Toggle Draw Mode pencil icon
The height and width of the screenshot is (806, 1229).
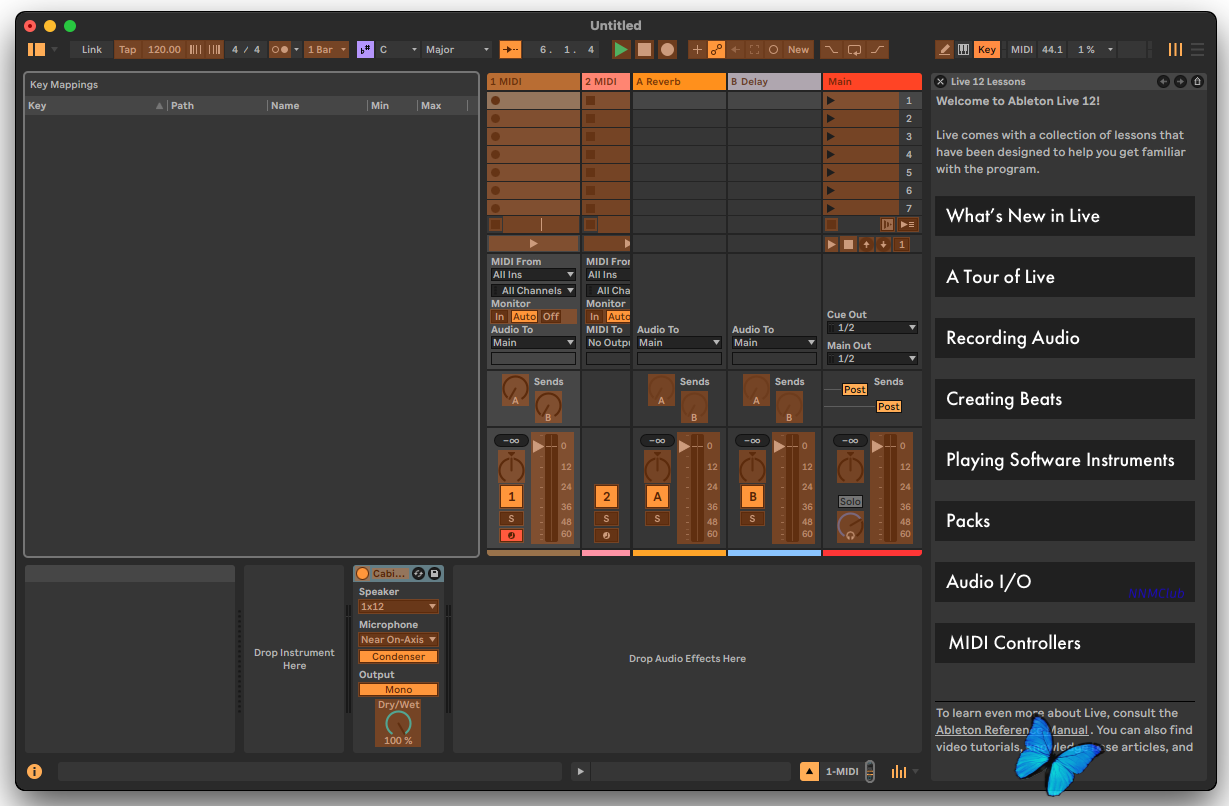pyautogui.click(x=944, y=49)
